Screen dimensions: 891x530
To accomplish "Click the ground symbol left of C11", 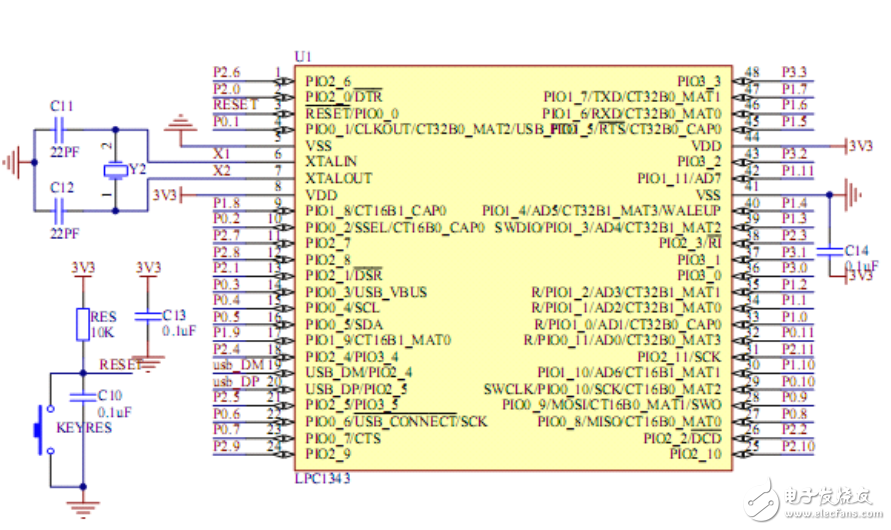I will [x=13, y=159].
